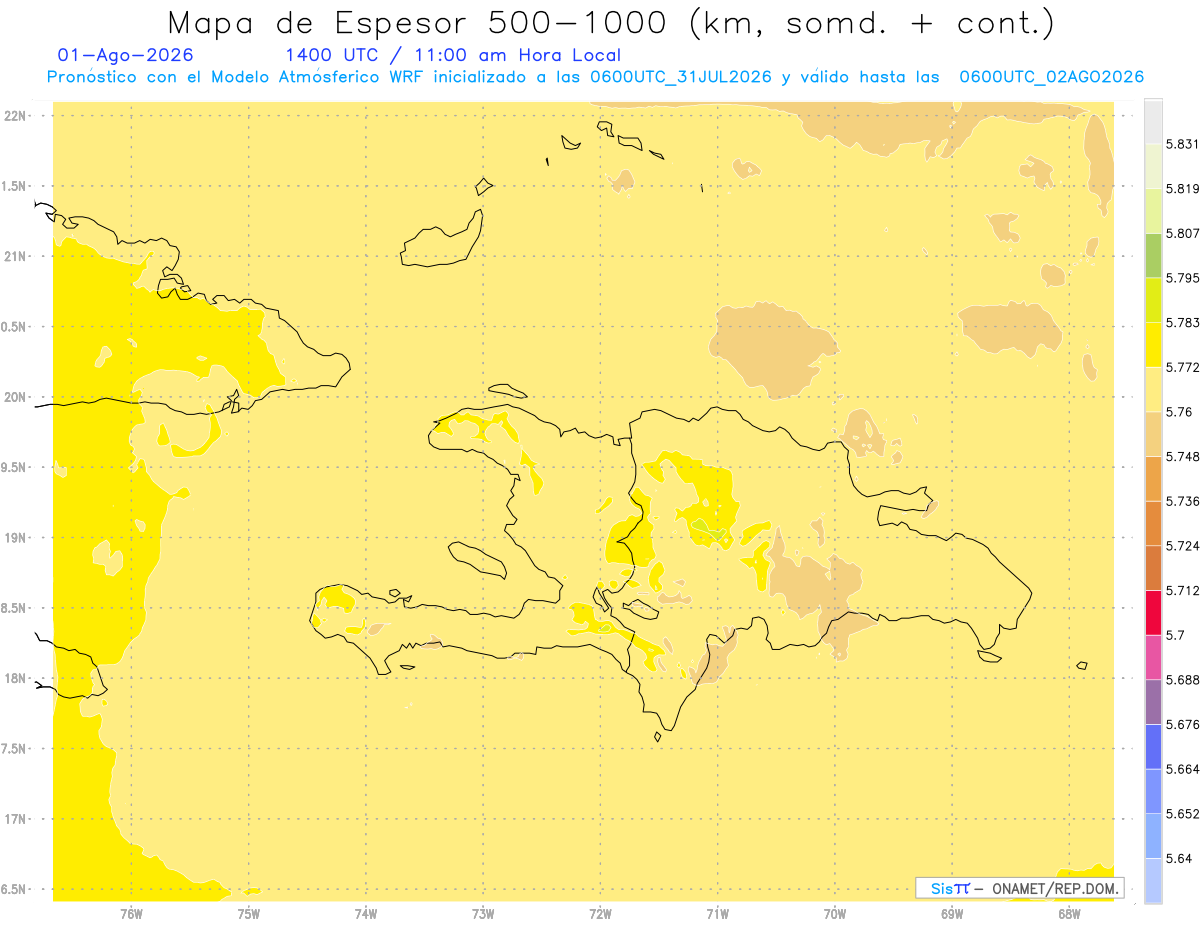1200x927 pixels.
Task: Click the orange legend swatch between 5.724 and 5.736
Action: [x=1154, y=523]
